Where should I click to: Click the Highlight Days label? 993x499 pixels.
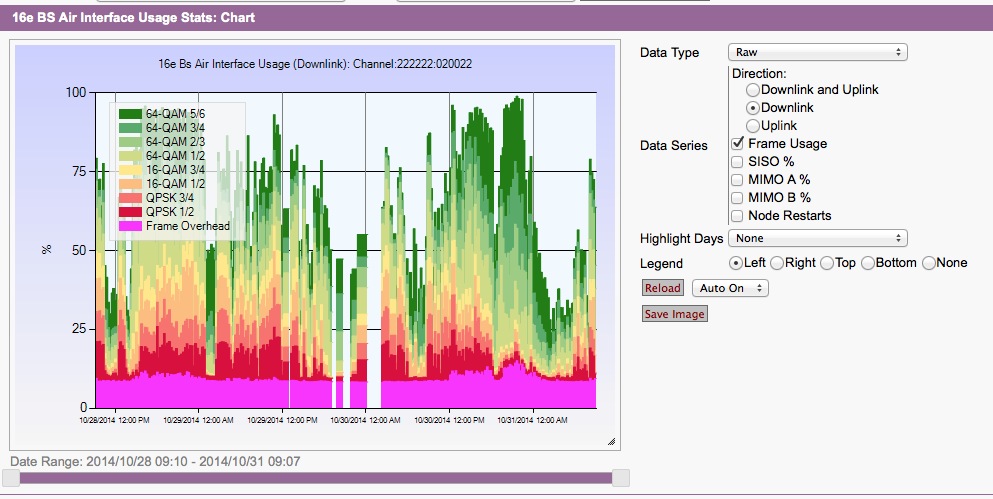point(681,239)
